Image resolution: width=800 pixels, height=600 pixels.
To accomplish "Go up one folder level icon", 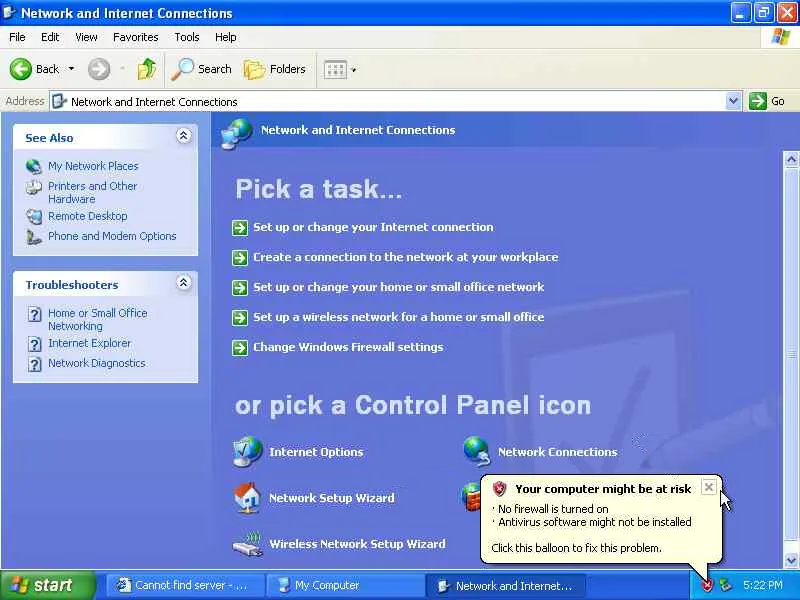I will 146,69.
